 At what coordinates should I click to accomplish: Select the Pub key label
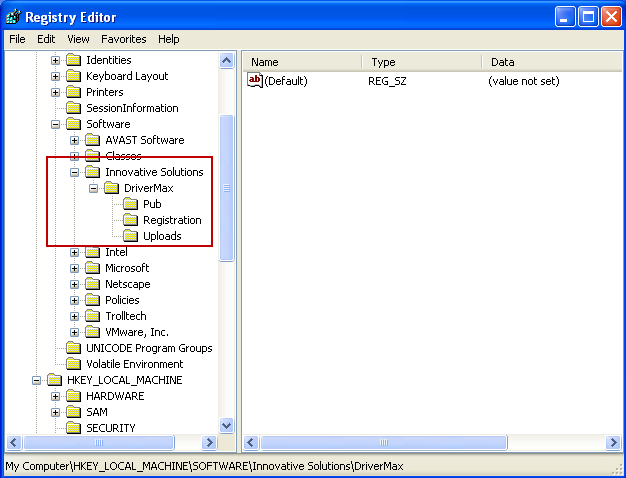point(152,204)
